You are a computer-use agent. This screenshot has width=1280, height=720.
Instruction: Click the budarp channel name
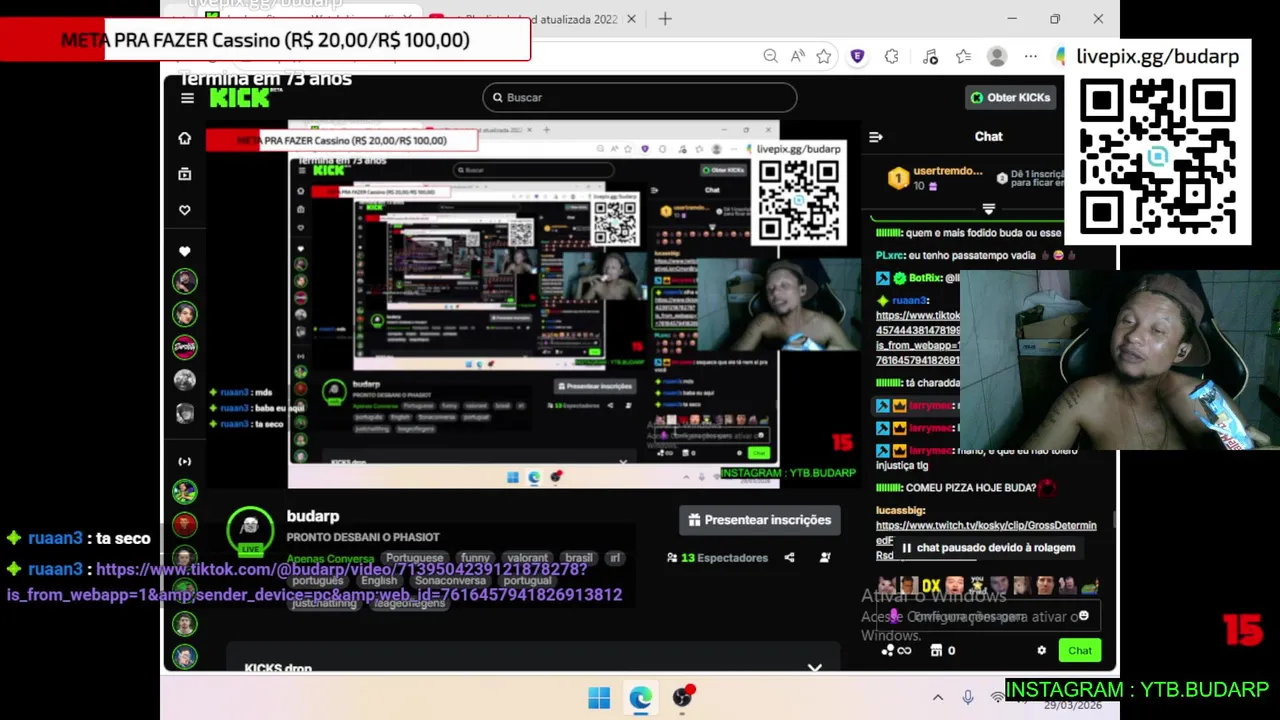313,516
